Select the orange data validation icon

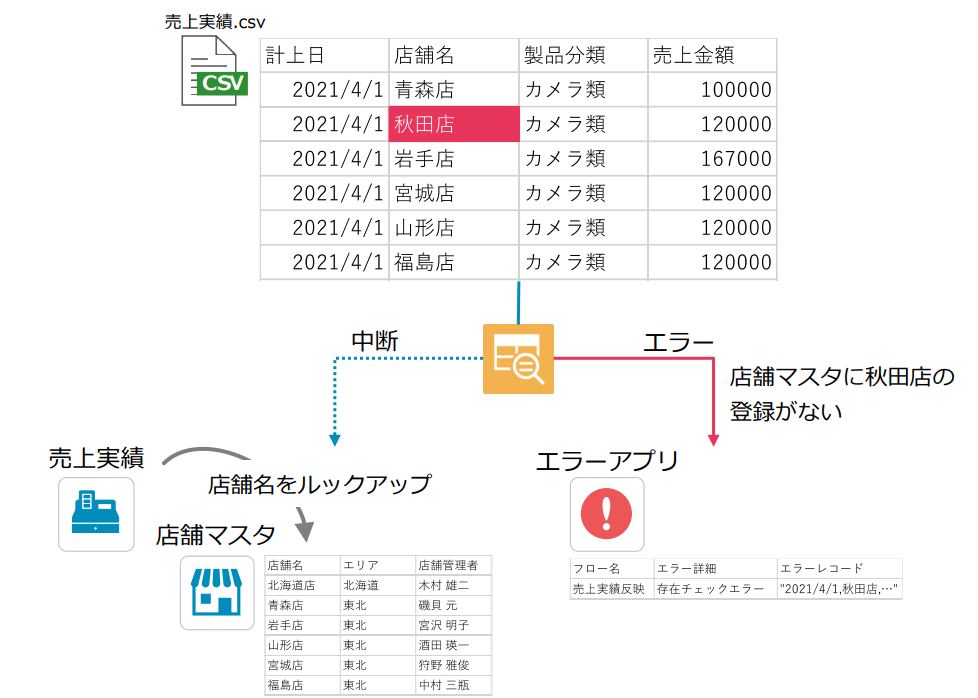[518, 358]
